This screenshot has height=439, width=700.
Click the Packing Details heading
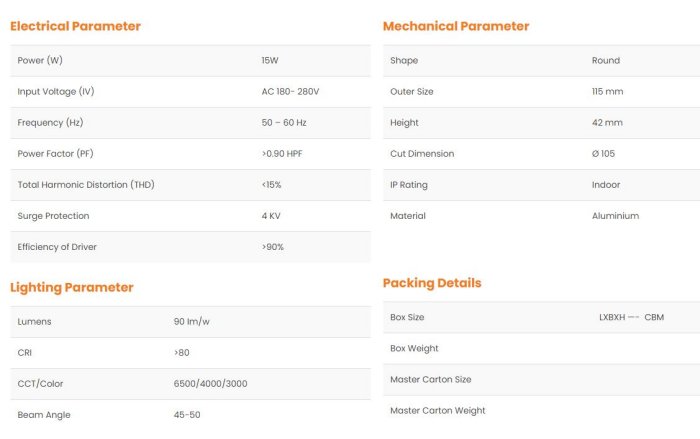click(432, 283)
